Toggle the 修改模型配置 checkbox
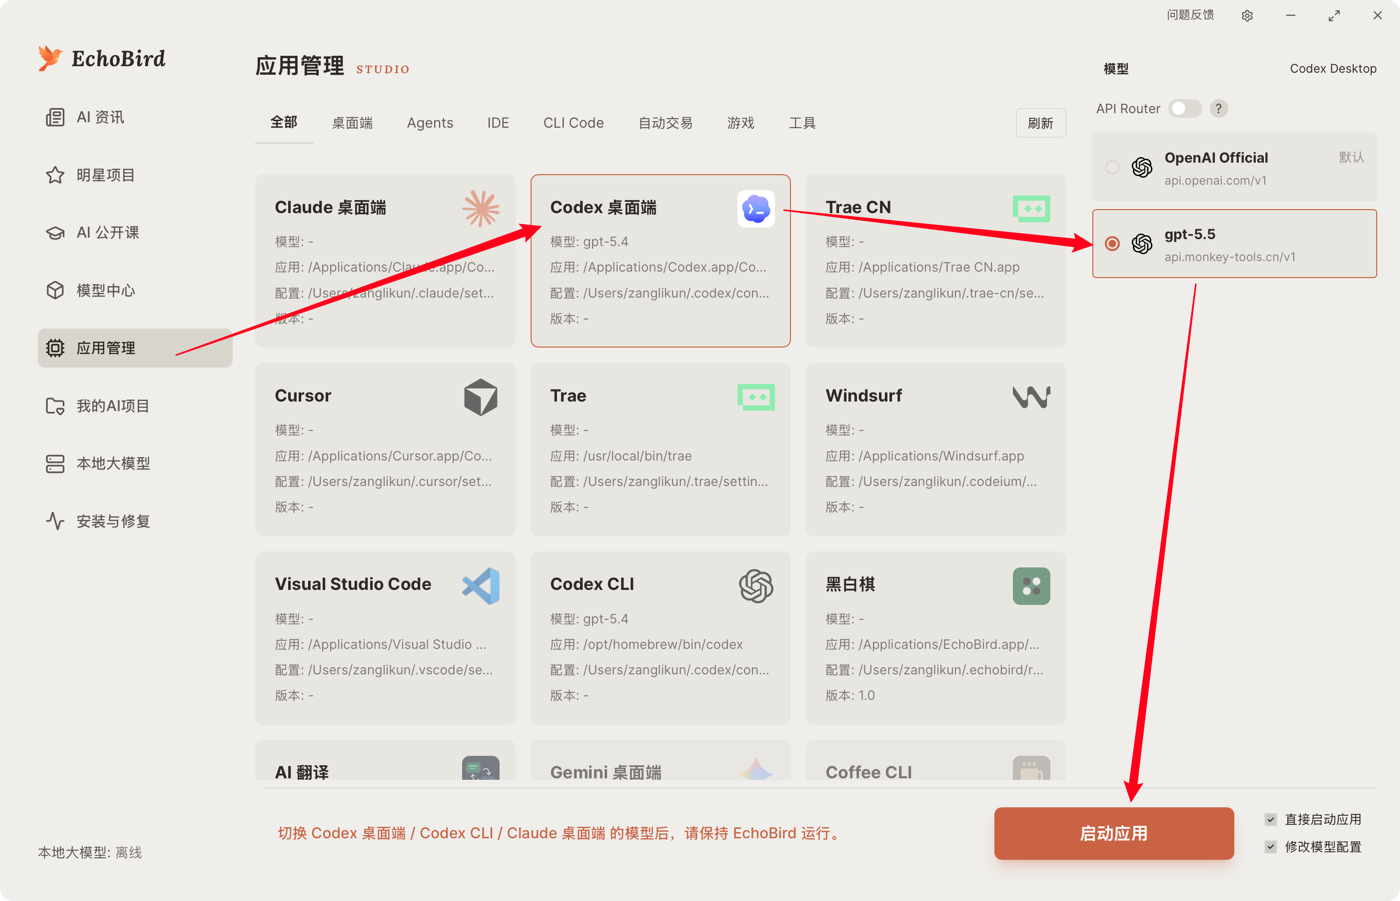The image size is (1400, 901). (1271, 847)
